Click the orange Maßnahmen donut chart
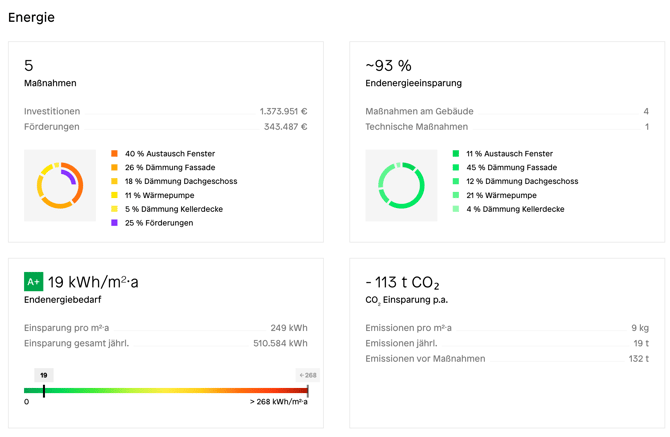 [59, 185]
